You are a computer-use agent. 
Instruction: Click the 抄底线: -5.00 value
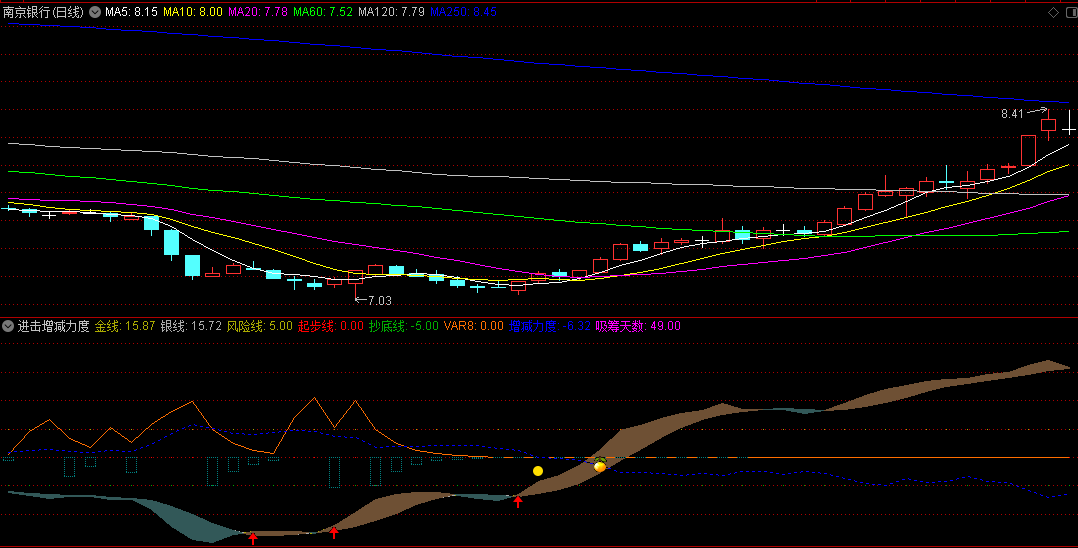click(x=404, y=326)
